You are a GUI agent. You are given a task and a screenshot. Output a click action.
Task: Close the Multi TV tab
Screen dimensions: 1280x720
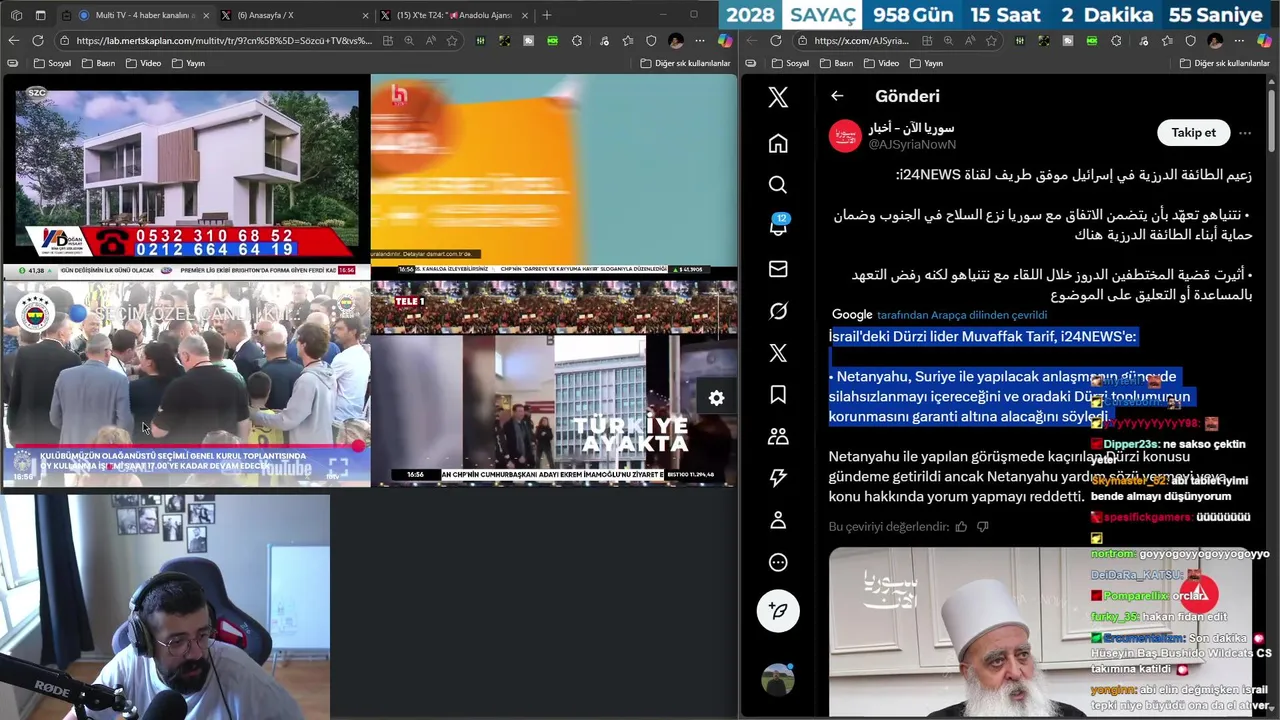tap(205, 15)
